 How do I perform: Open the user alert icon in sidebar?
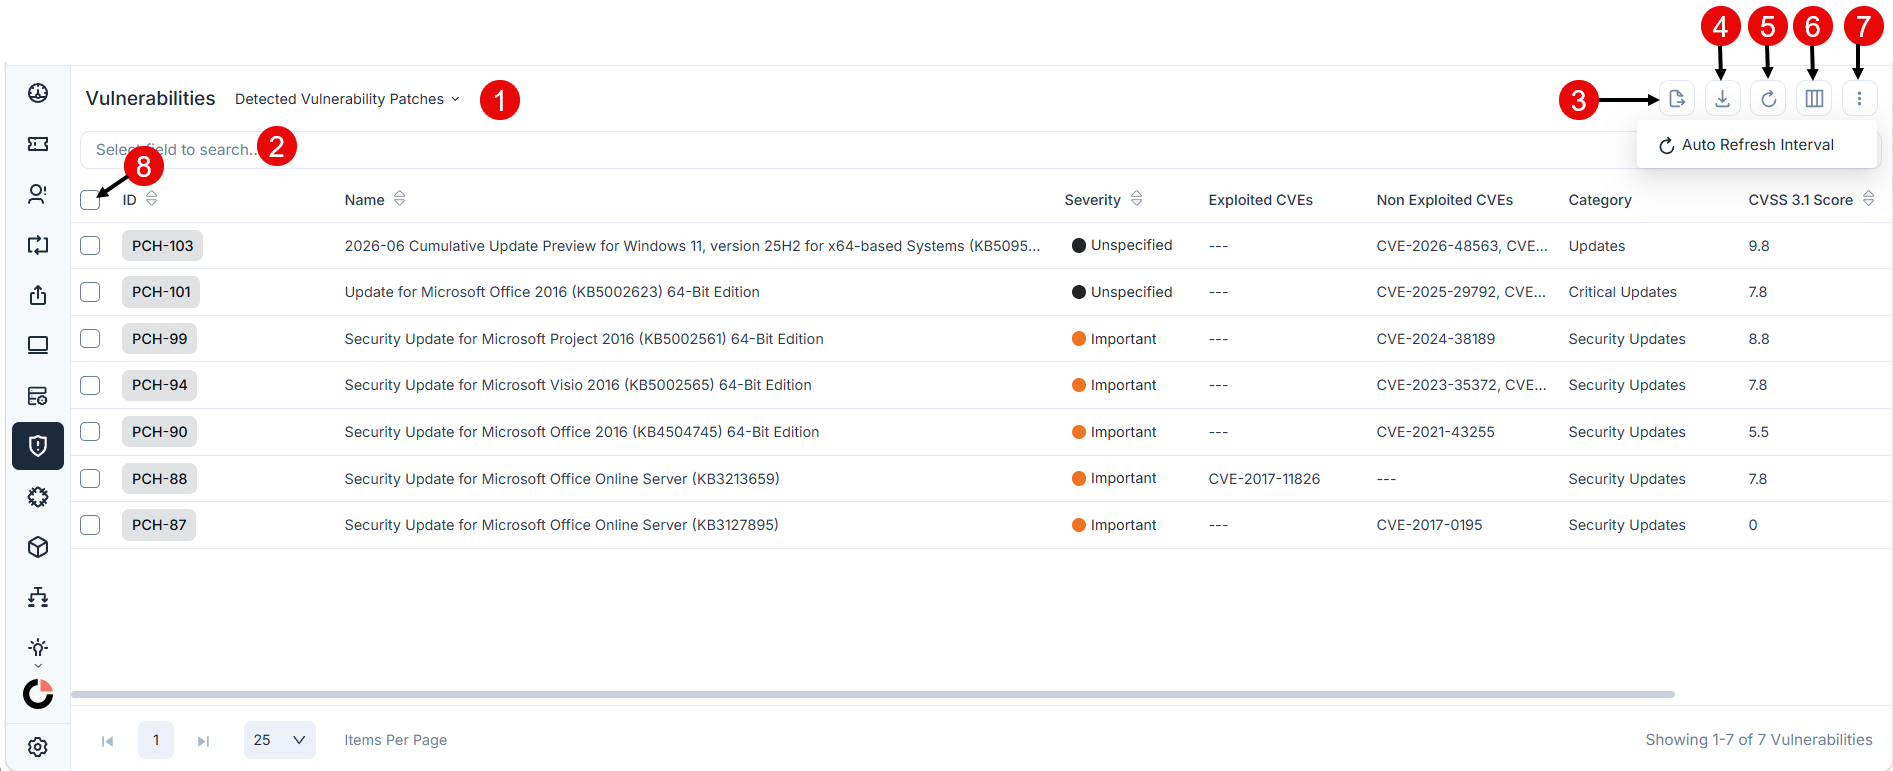(38, 194)
